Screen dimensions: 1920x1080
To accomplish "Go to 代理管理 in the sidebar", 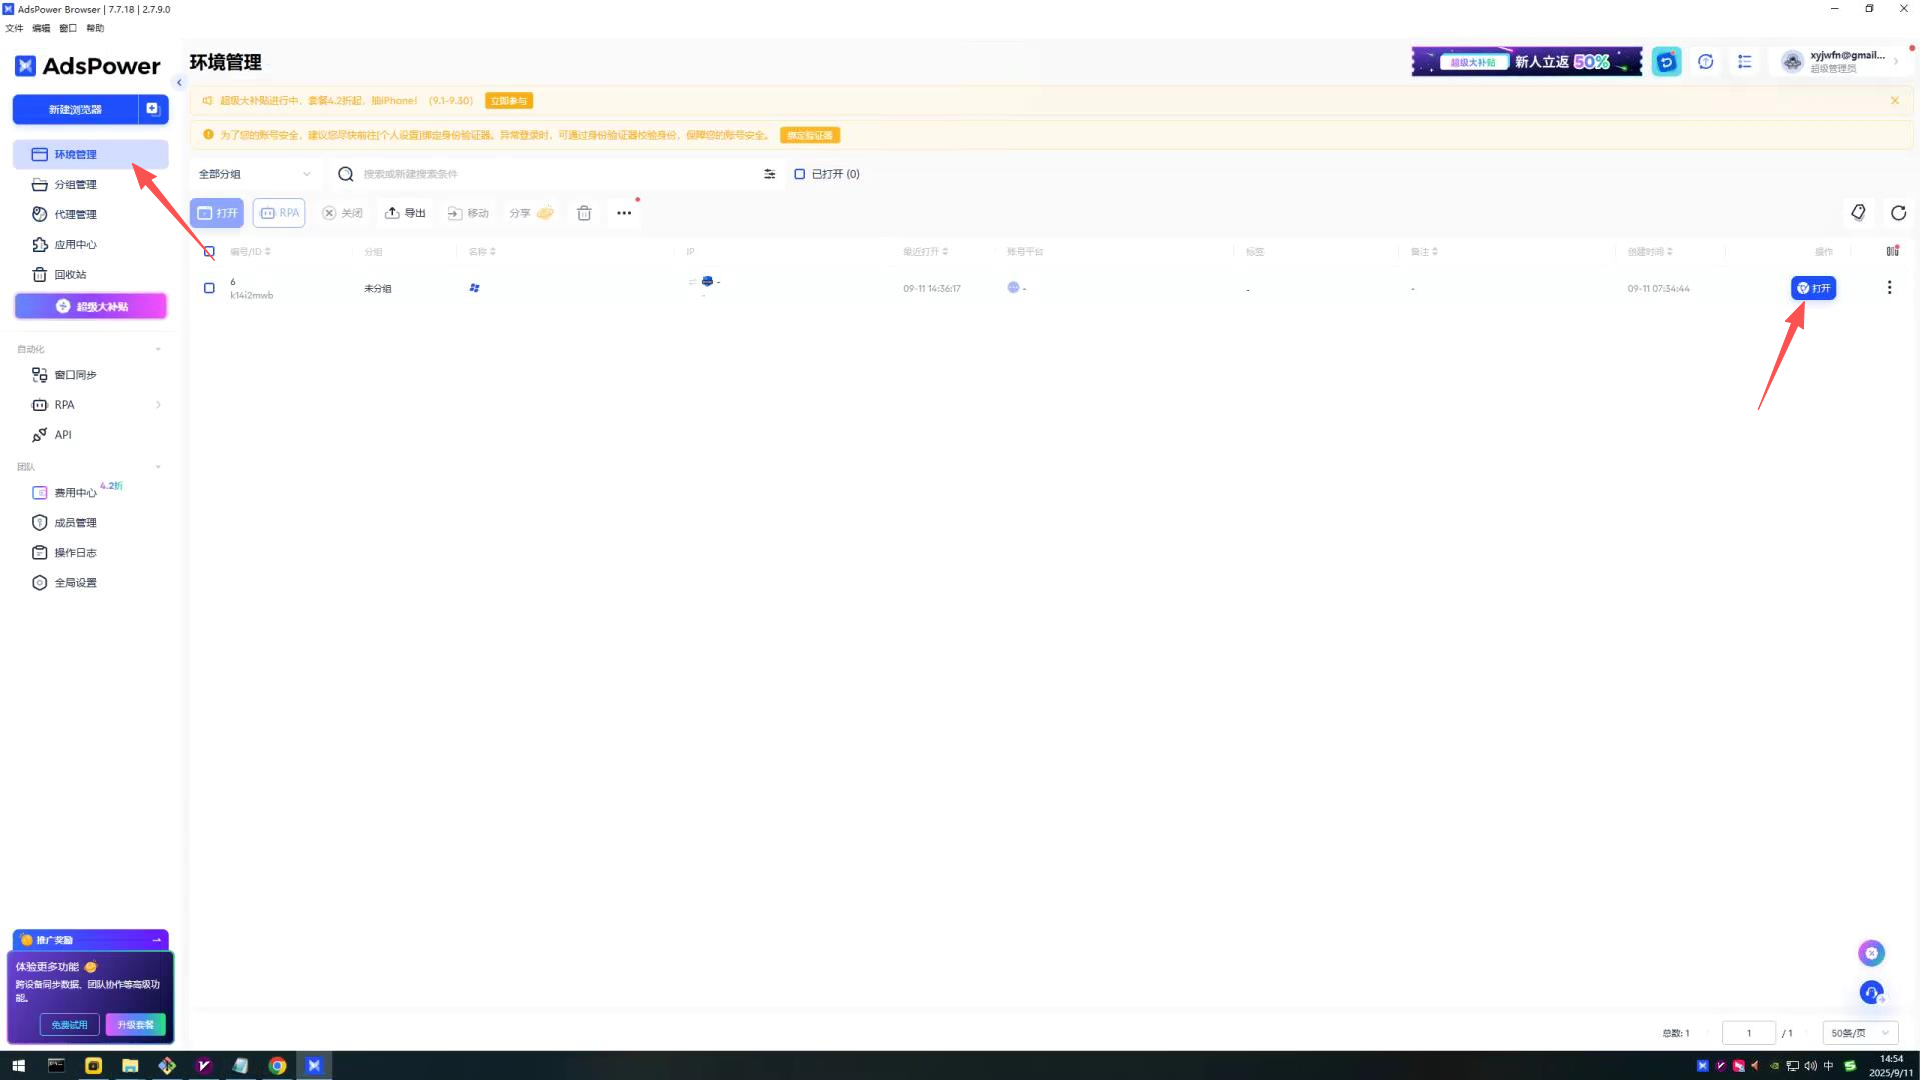I will [x=75, y=215].
